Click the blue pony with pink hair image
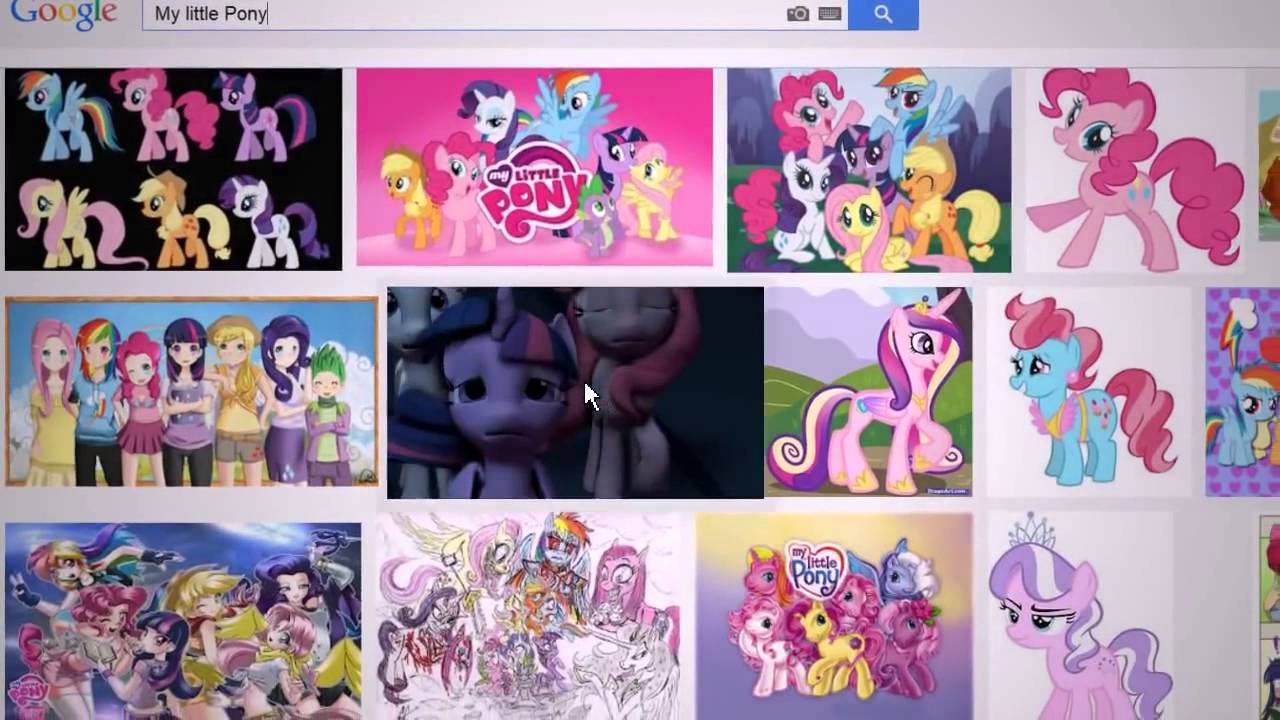The width and height of the screenshot is (1280, 720). tap(1088, 392)
